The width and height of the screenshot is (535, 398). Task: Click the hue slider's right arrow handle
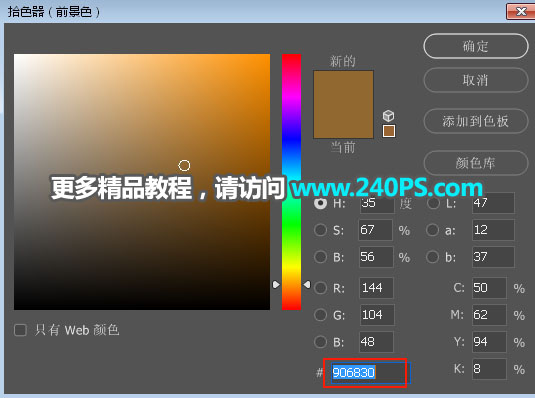[307, 284]
